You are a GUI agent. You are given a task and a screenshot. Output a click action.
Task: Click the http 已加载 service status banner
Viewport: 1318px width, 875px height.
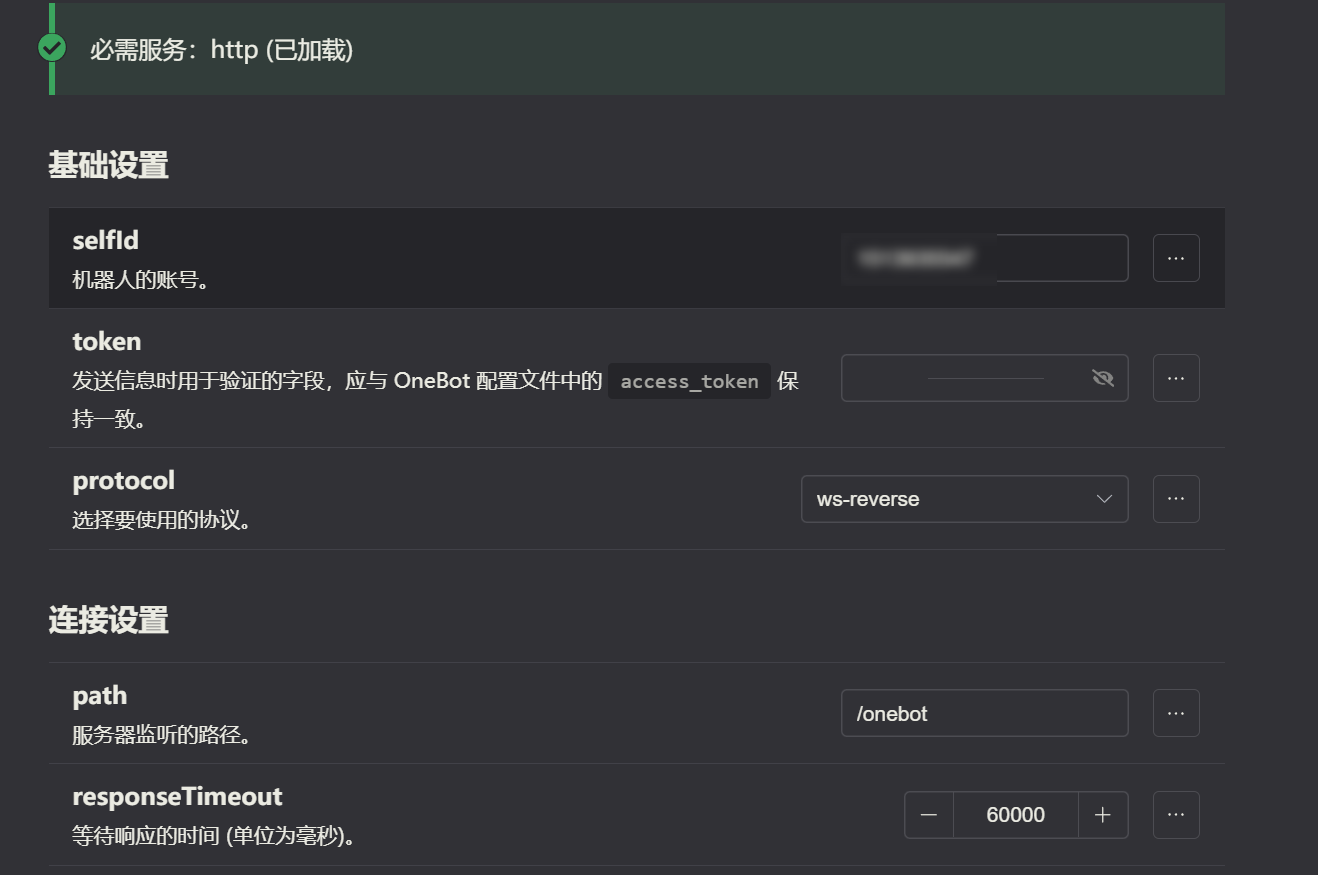coord(637,49)
